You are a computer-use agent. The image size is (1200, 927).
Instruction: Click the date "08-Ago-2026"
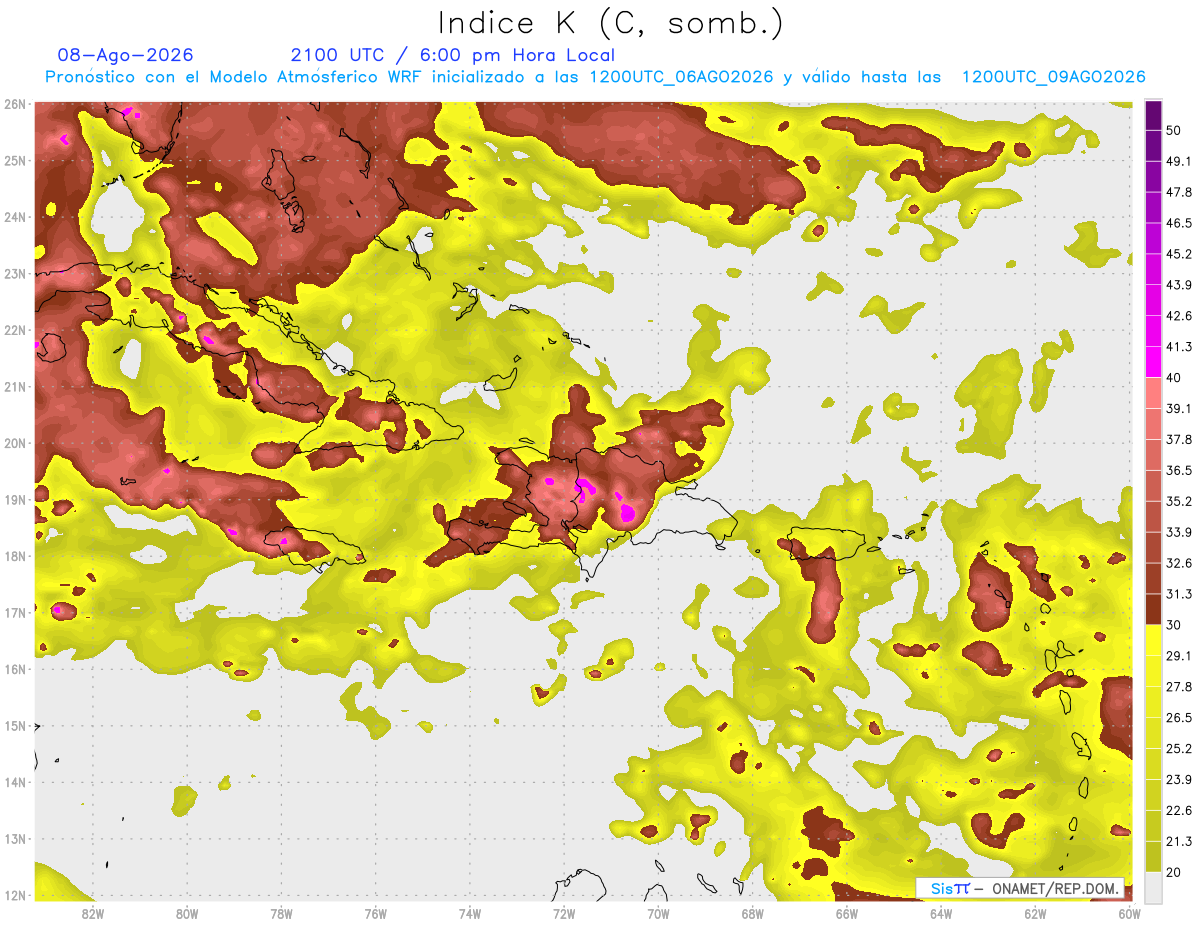(x=126, y=55)
